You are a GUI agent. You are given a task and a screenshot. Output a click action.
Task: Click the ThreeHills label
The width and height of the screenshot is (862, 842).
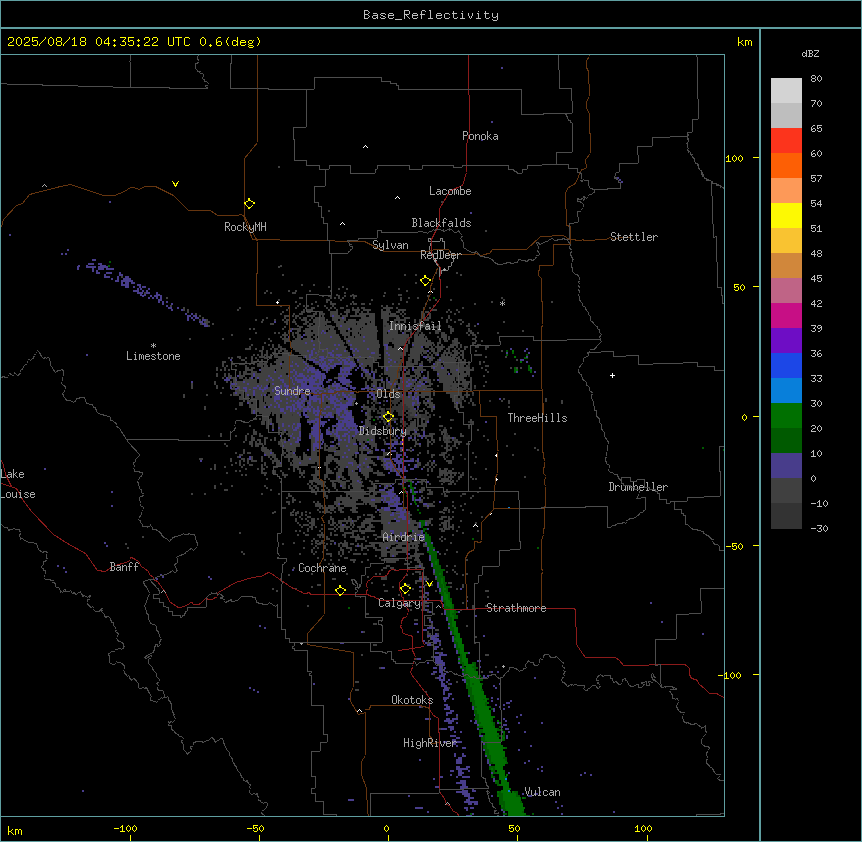coord(537,418)
